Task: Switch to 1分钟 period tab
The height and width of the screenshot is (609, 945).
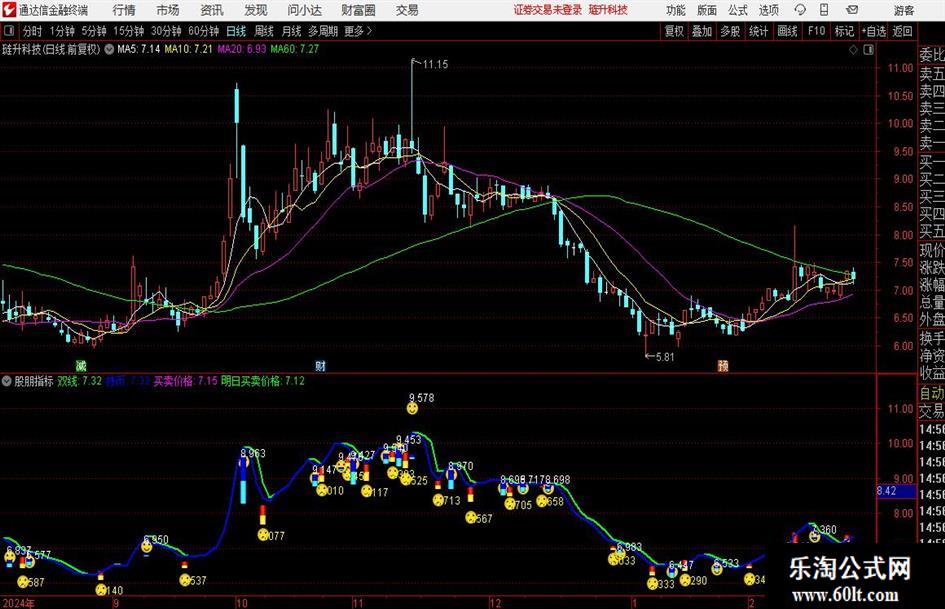Action: point(62,31)
